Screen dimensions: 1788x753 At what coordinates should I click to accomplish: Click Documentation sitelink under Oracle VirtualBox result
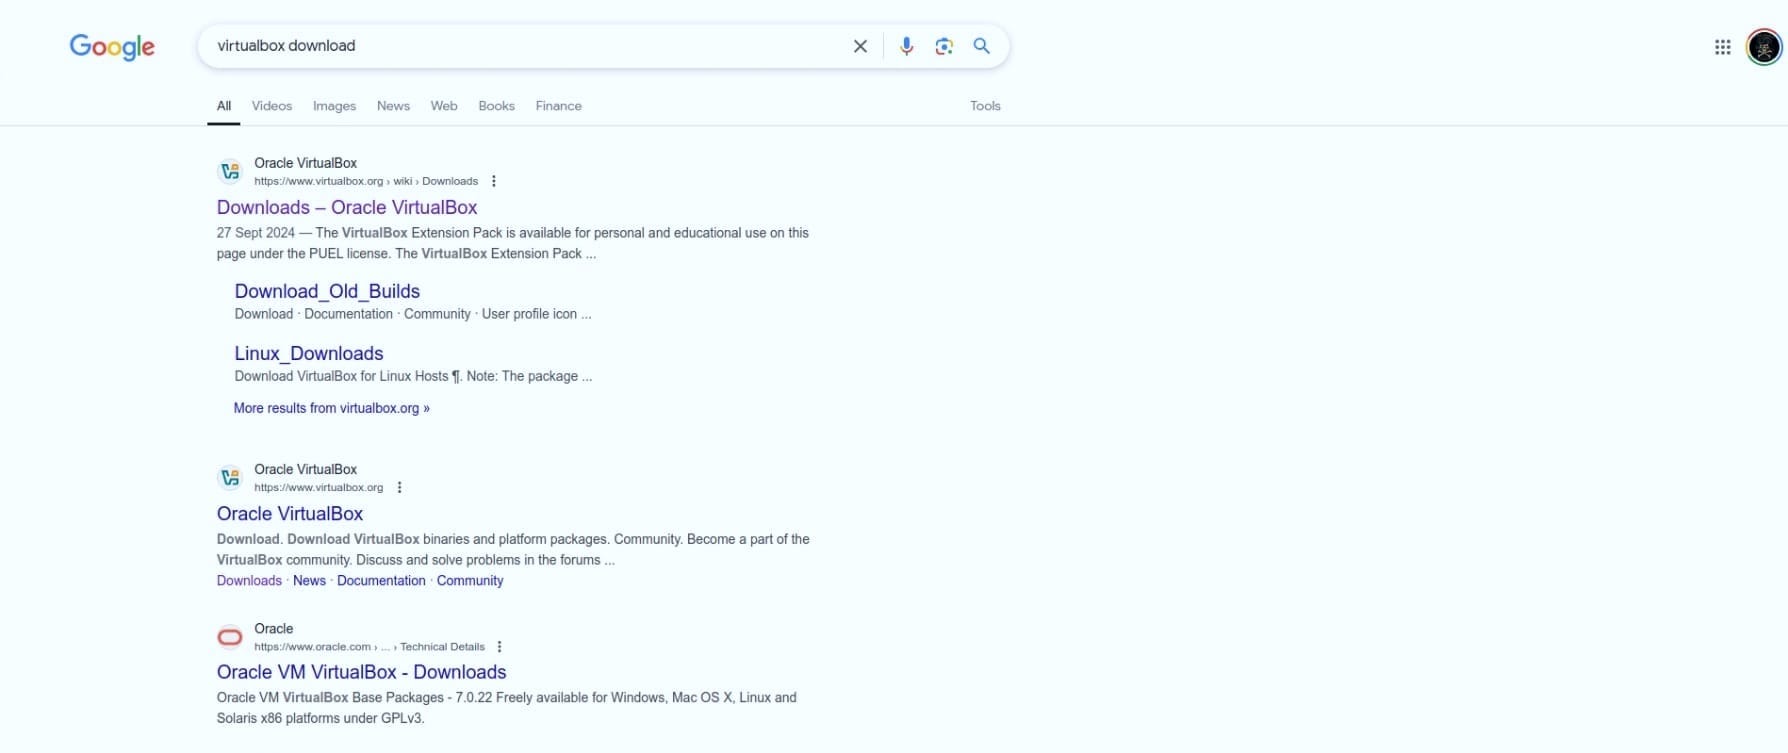click(381, 581)
